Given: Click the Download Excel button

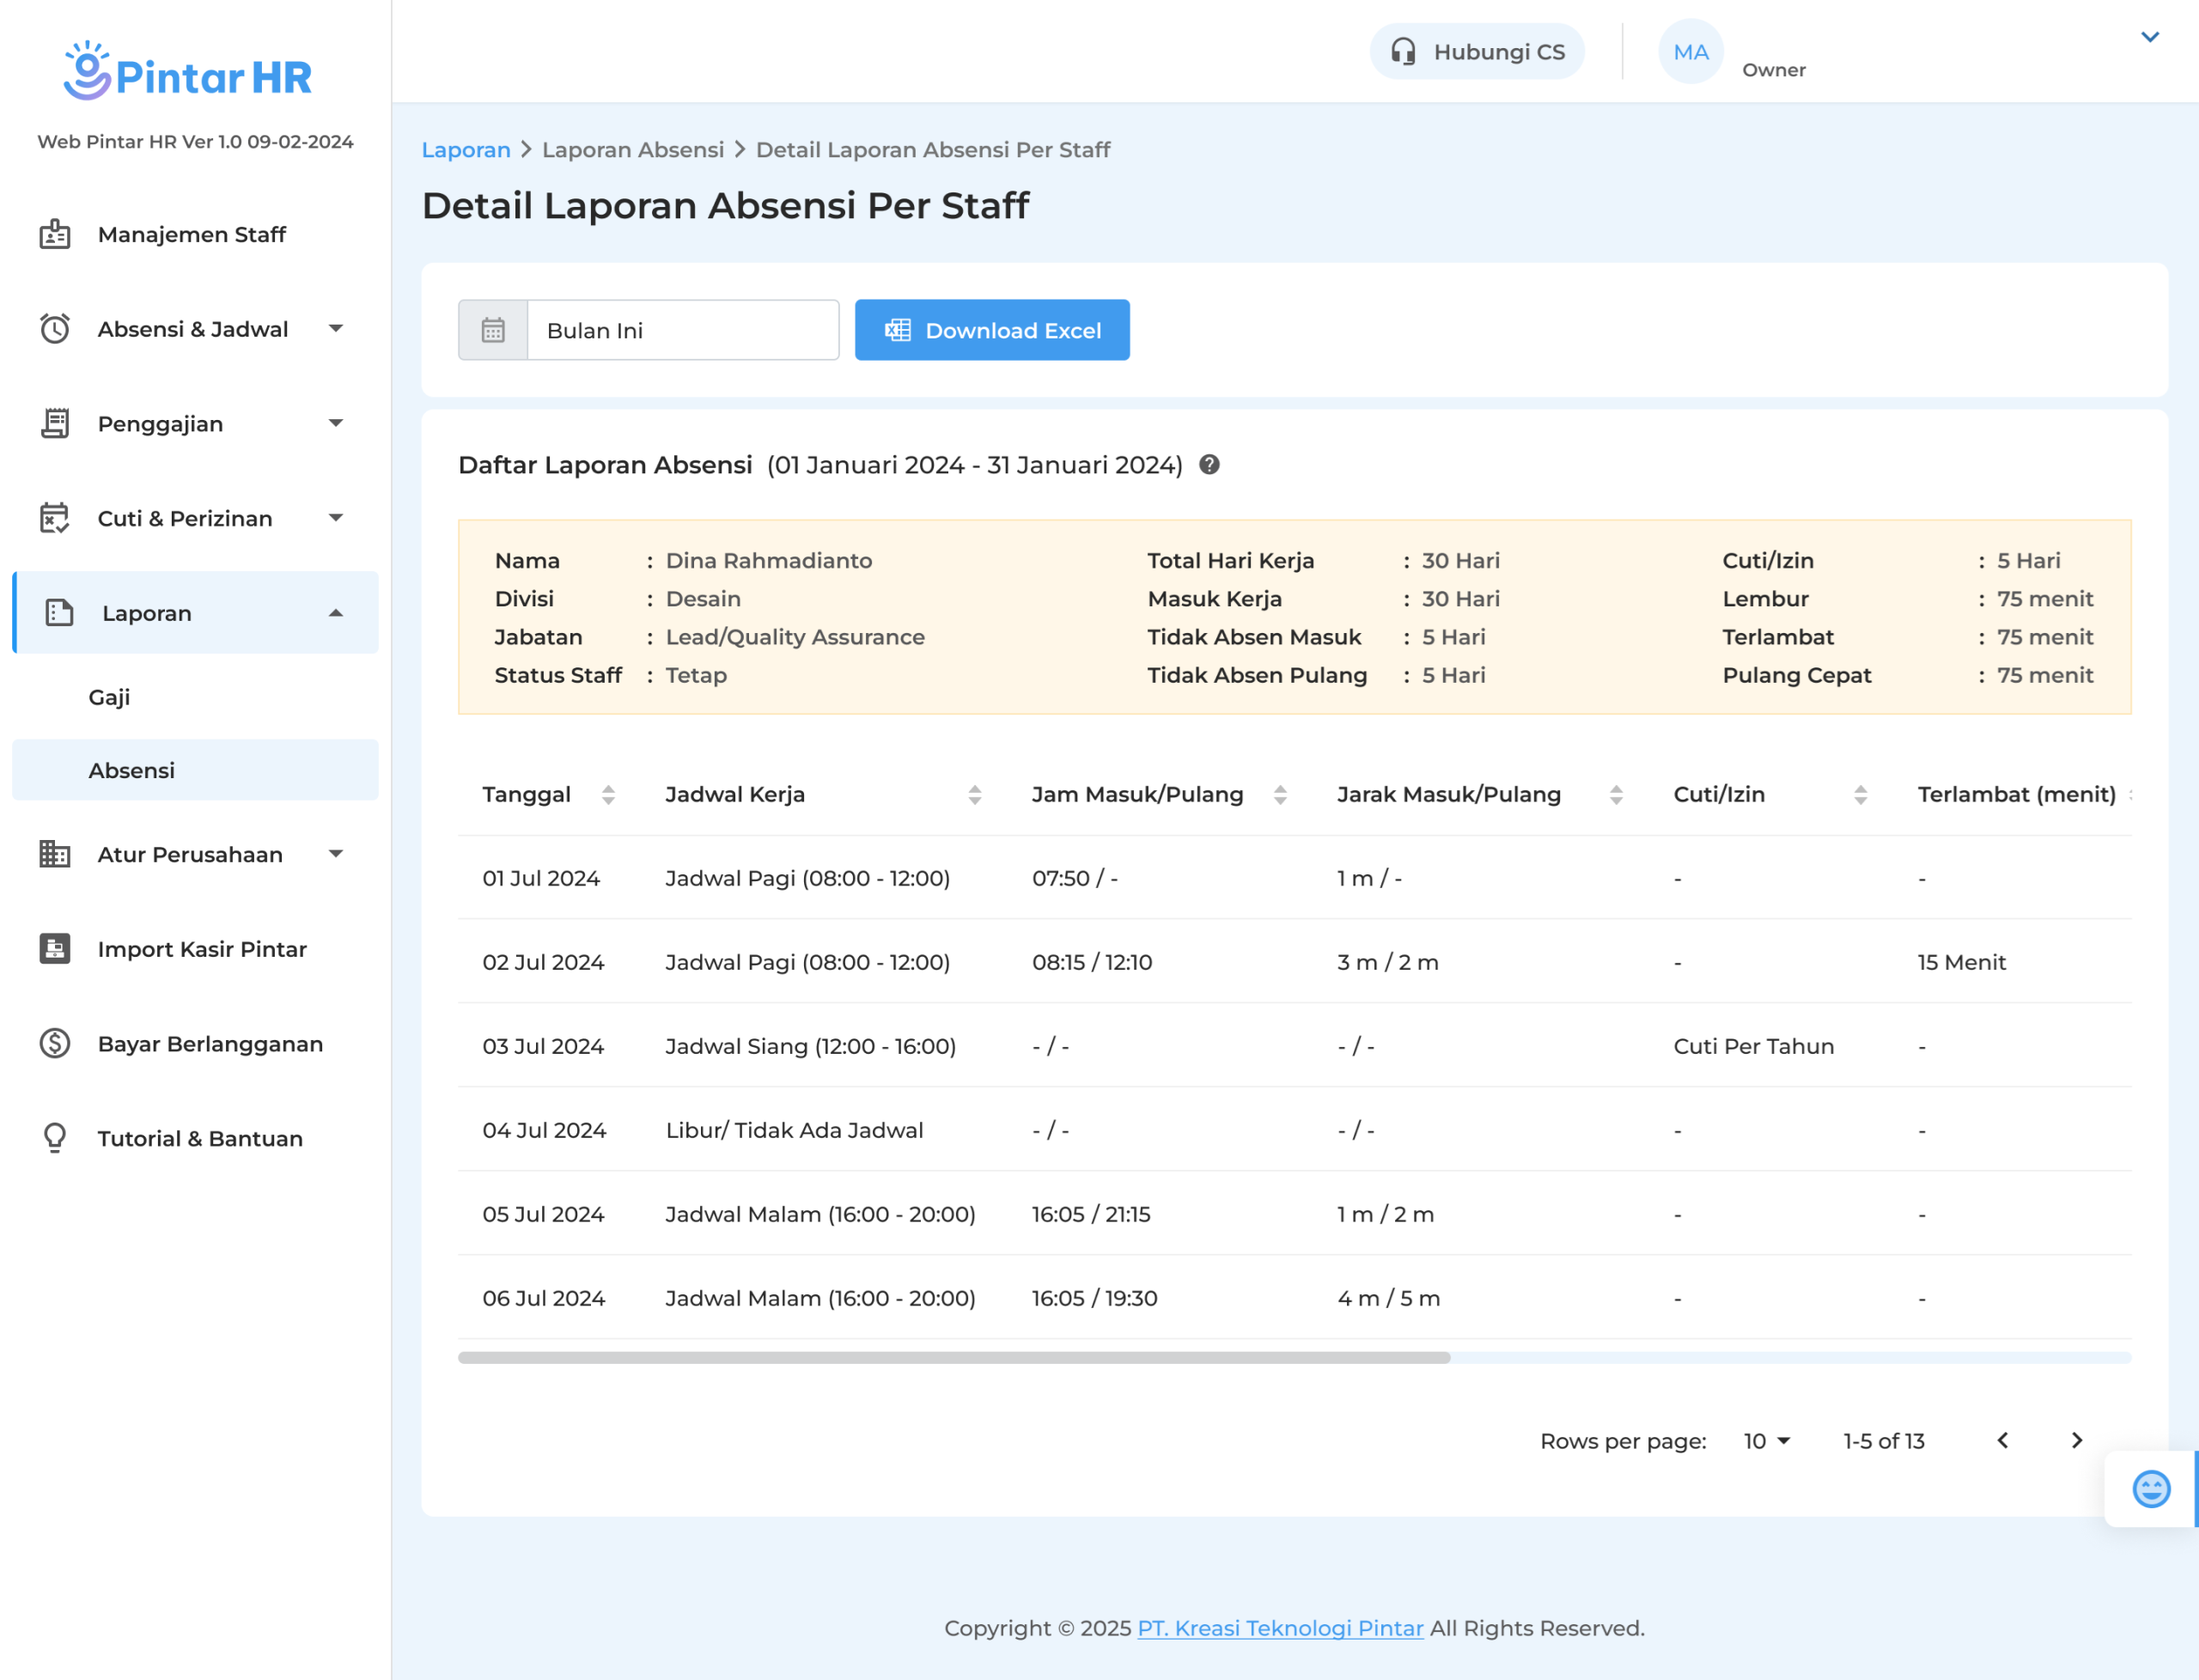Looking at the screenshot, I should pyautogui.click(x=992, y=330).
